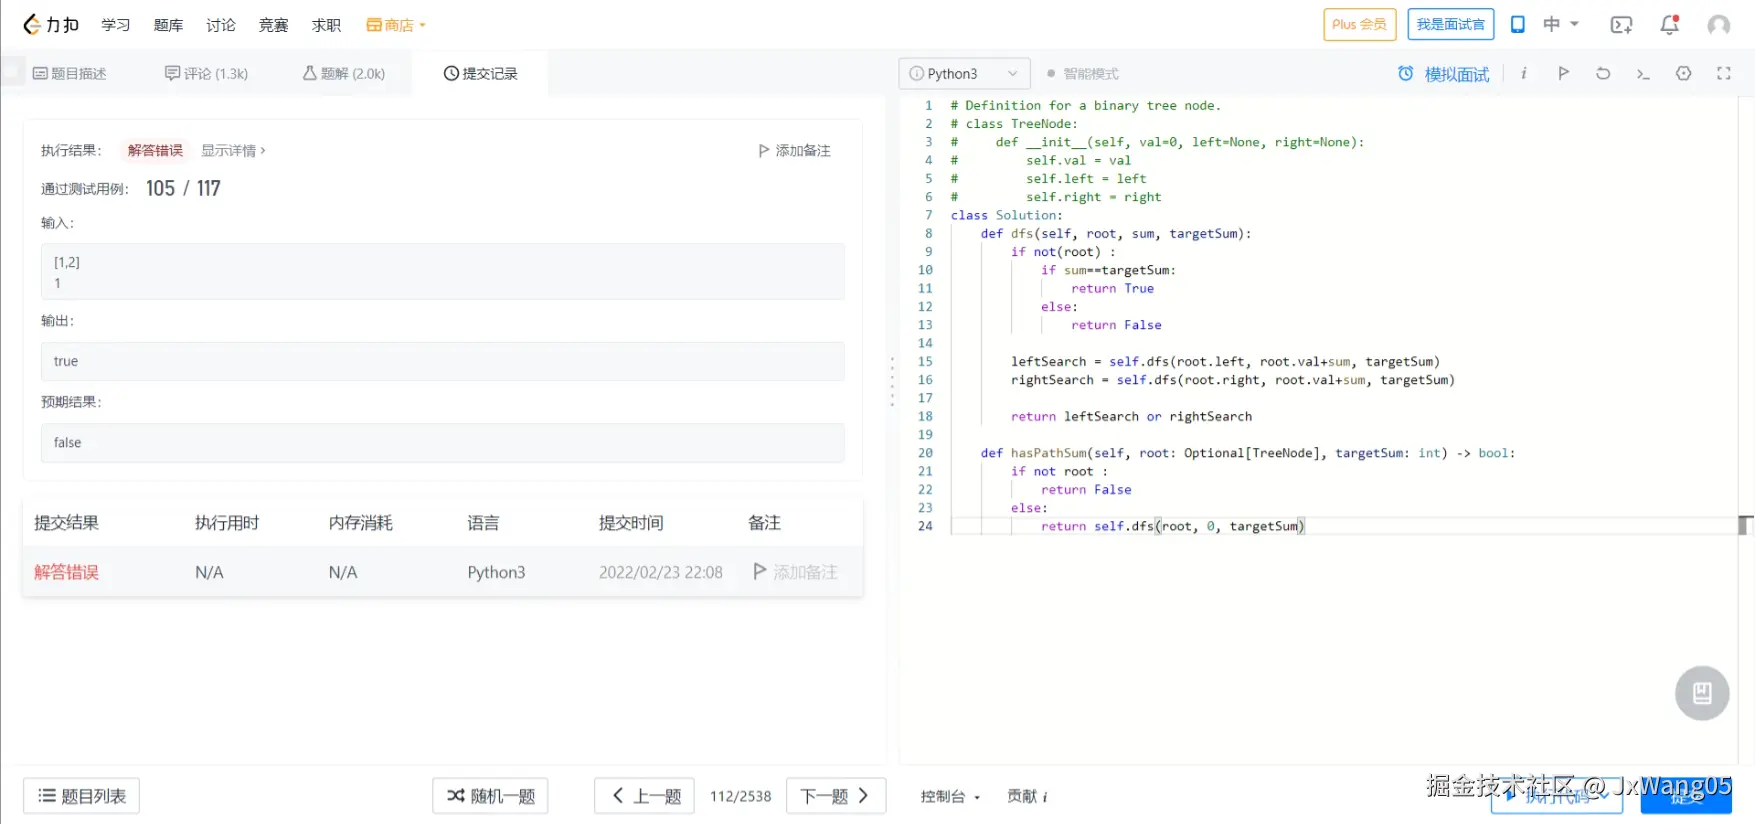
Task: Expand the 控制台 console panel
Action: (950, 797)
